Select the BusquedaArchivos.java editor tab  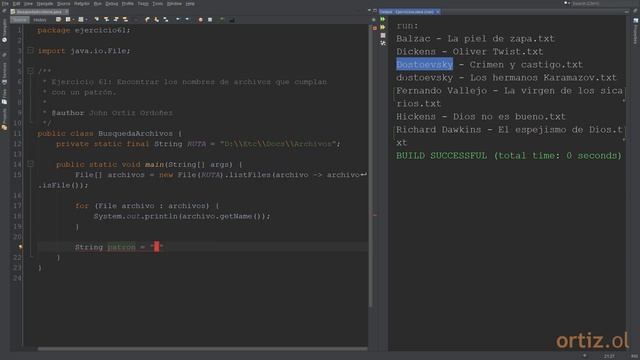pos(39,12)
